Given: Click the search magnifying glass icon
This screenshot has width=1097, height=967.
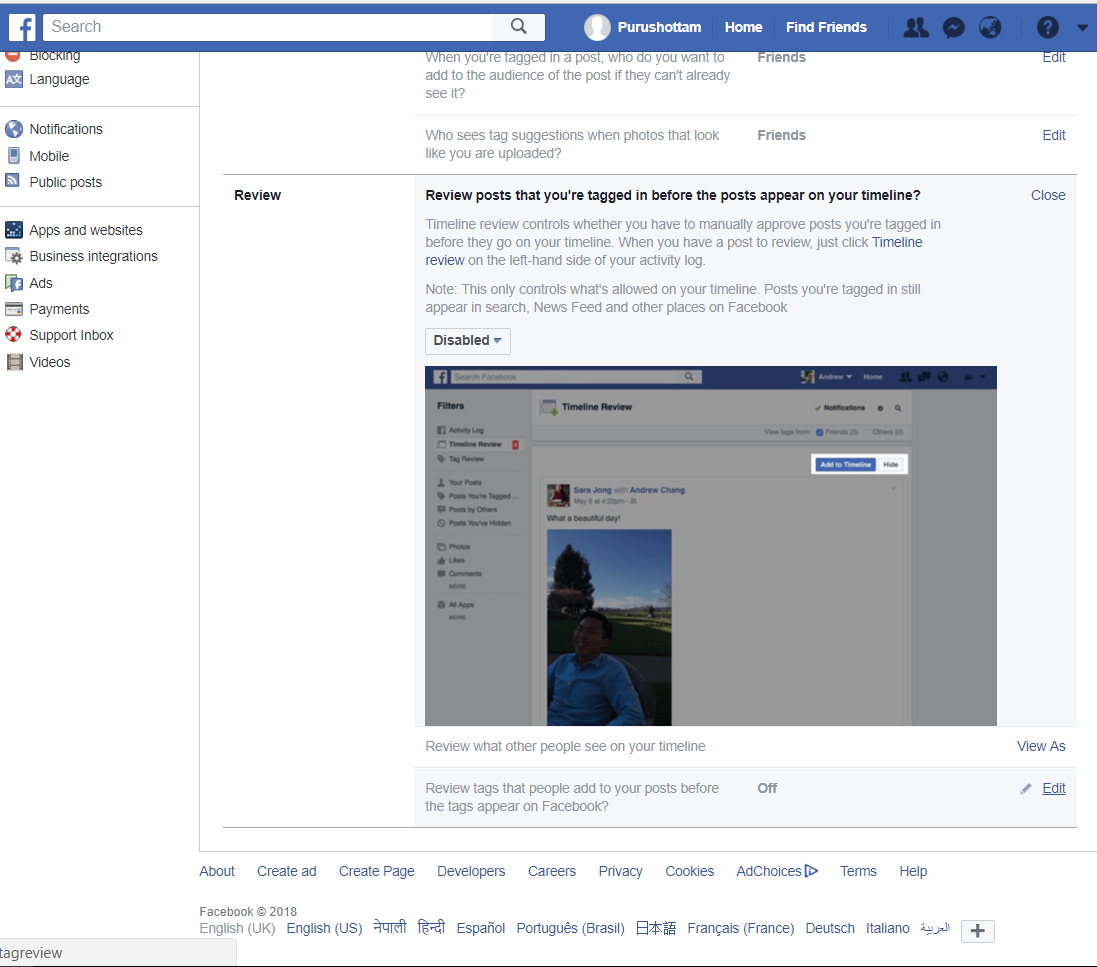Looking at the screenshot, I should (519, 26).
